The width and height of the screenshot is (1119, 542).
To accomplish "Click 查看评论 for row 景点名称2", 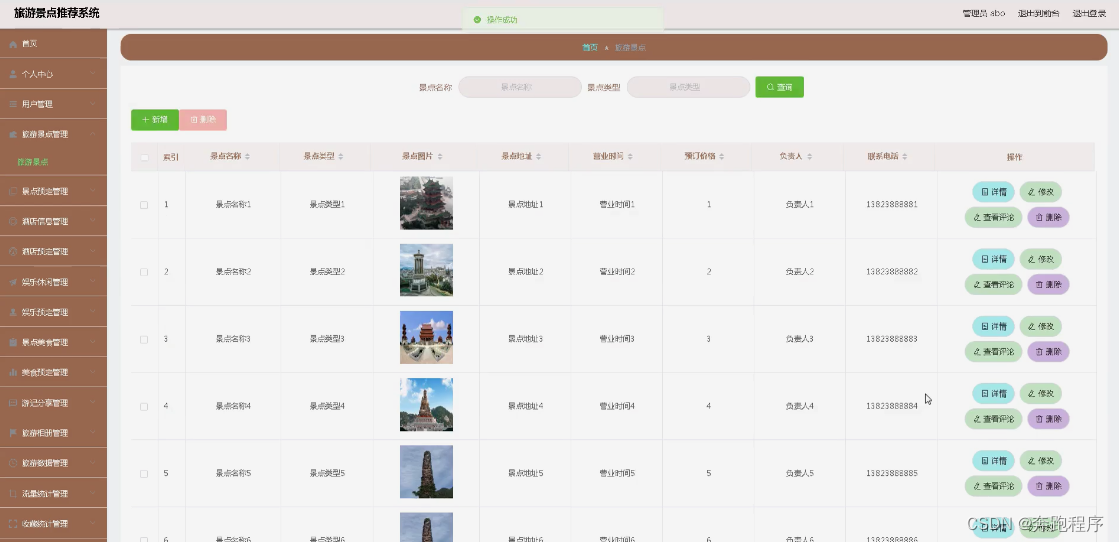I will click(x=993, y=284).
